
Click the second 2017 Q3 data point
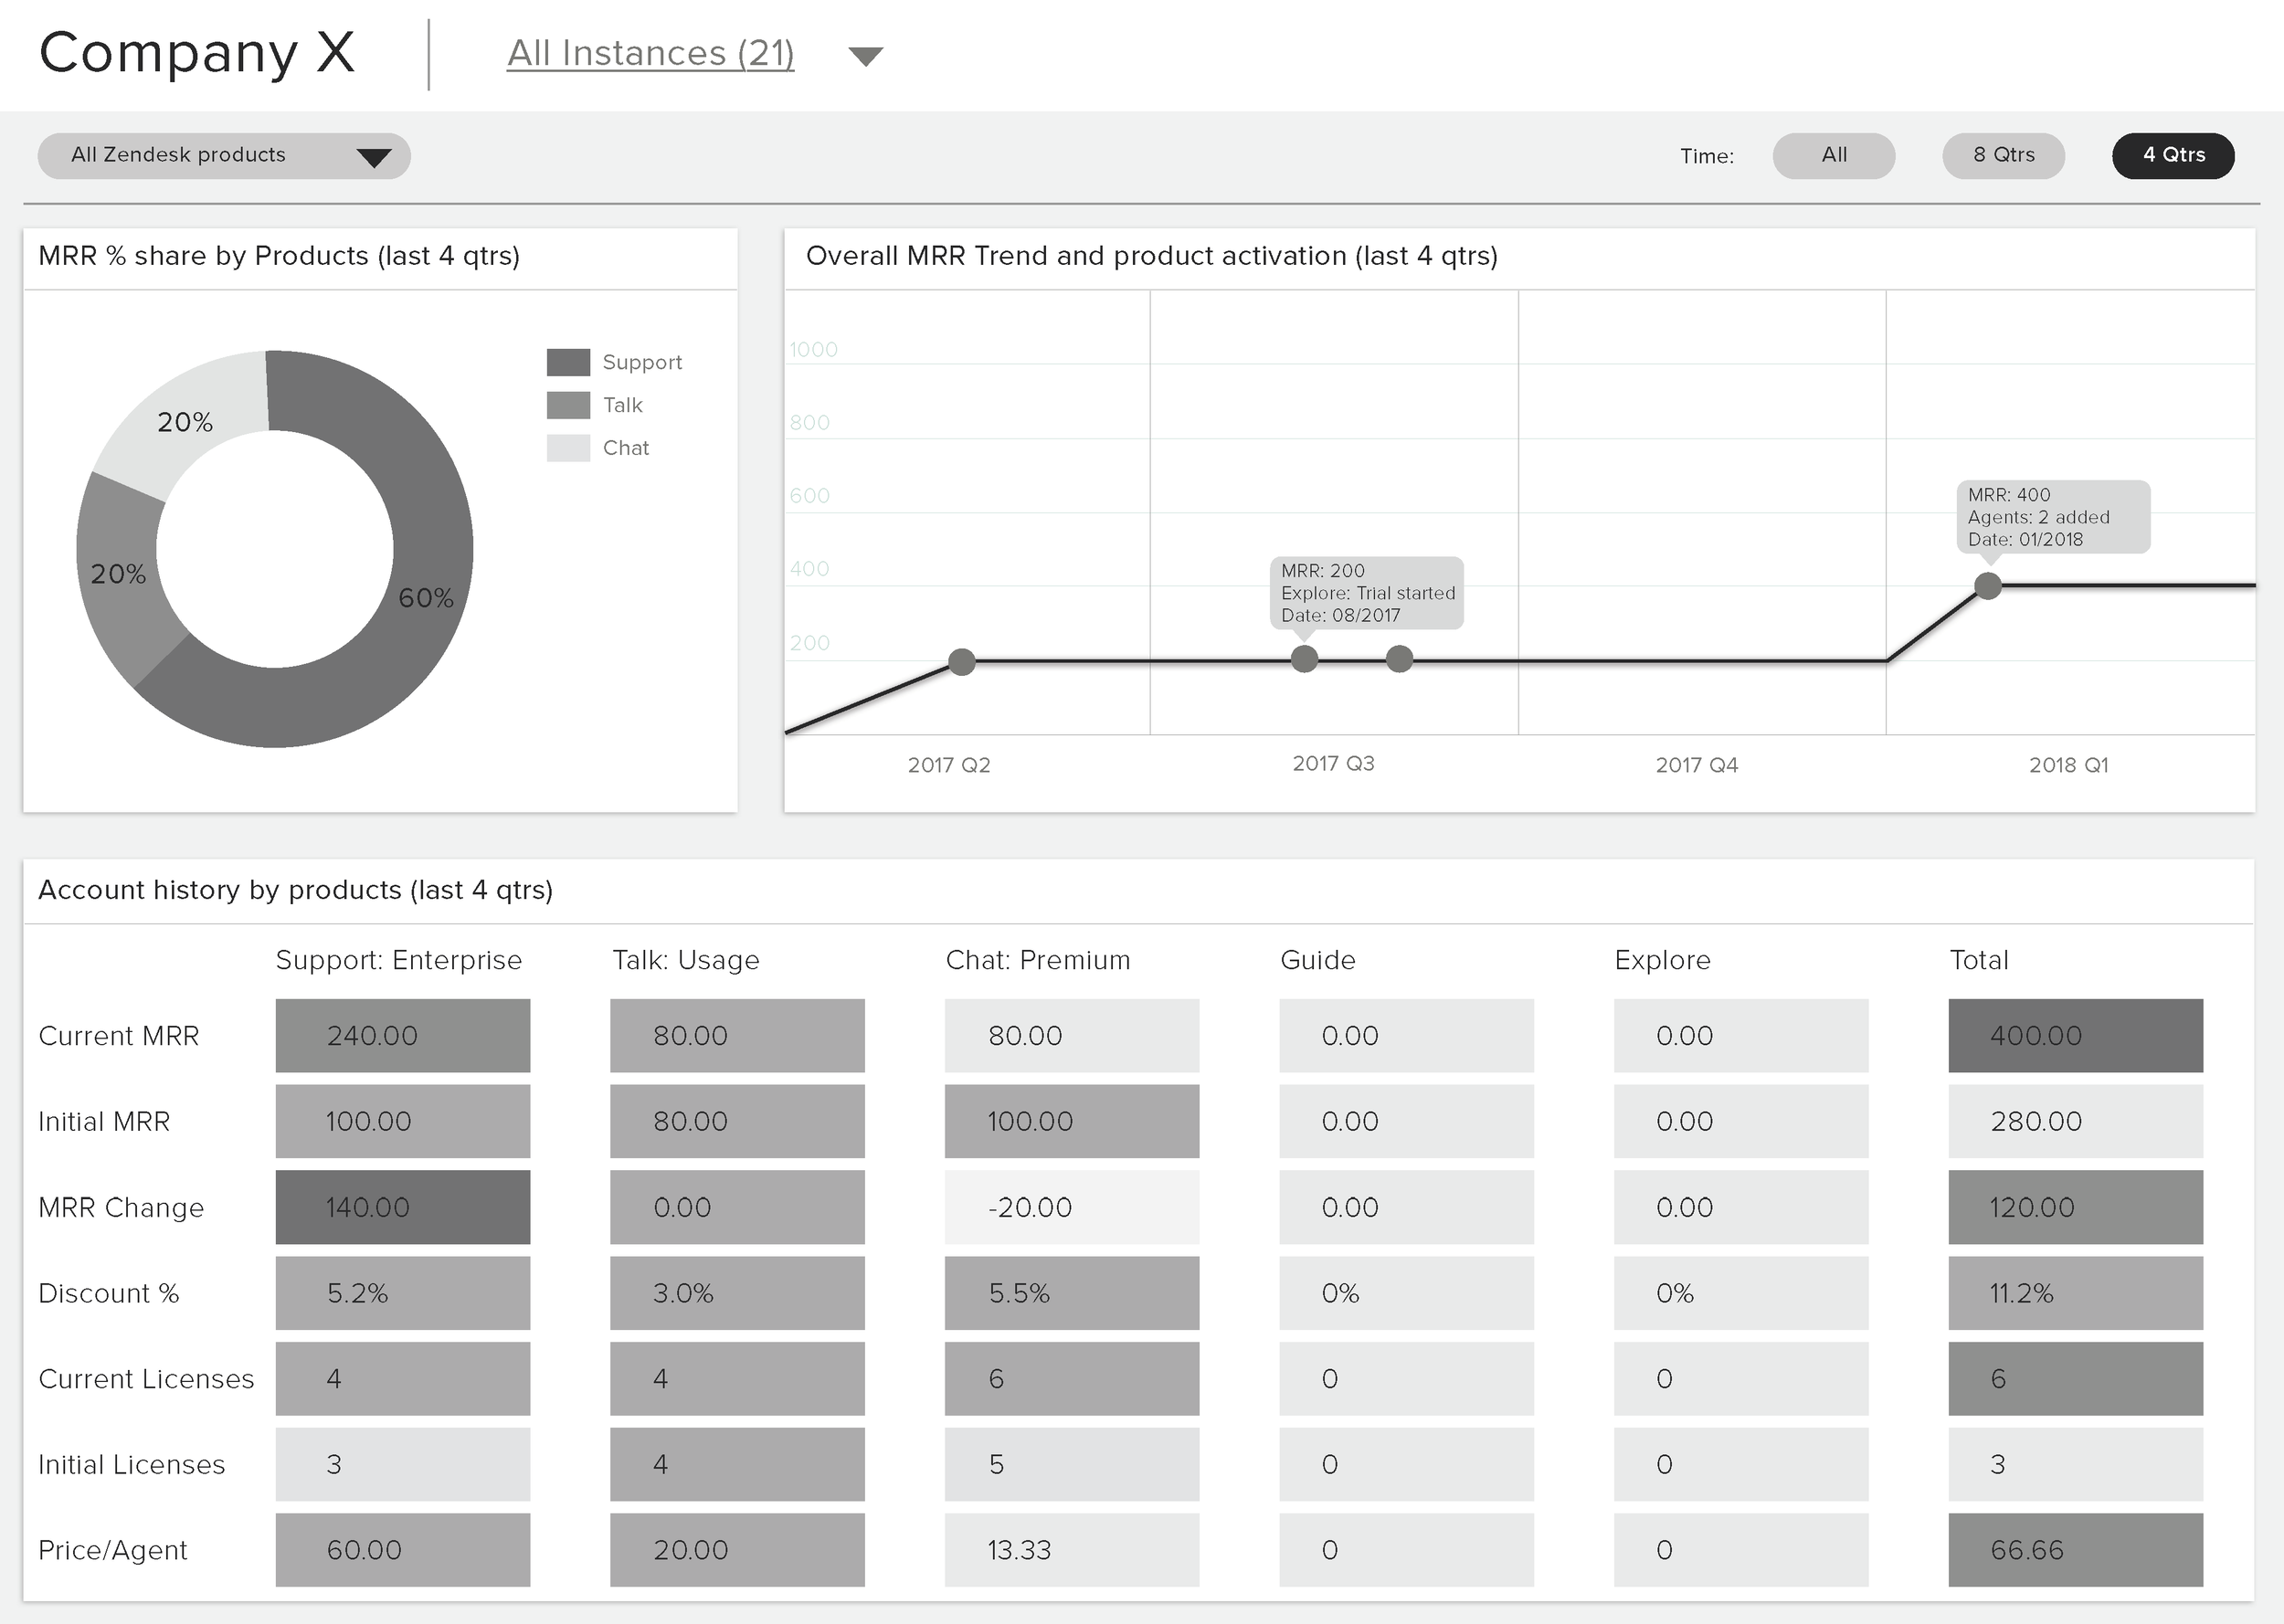[1399, 658]
